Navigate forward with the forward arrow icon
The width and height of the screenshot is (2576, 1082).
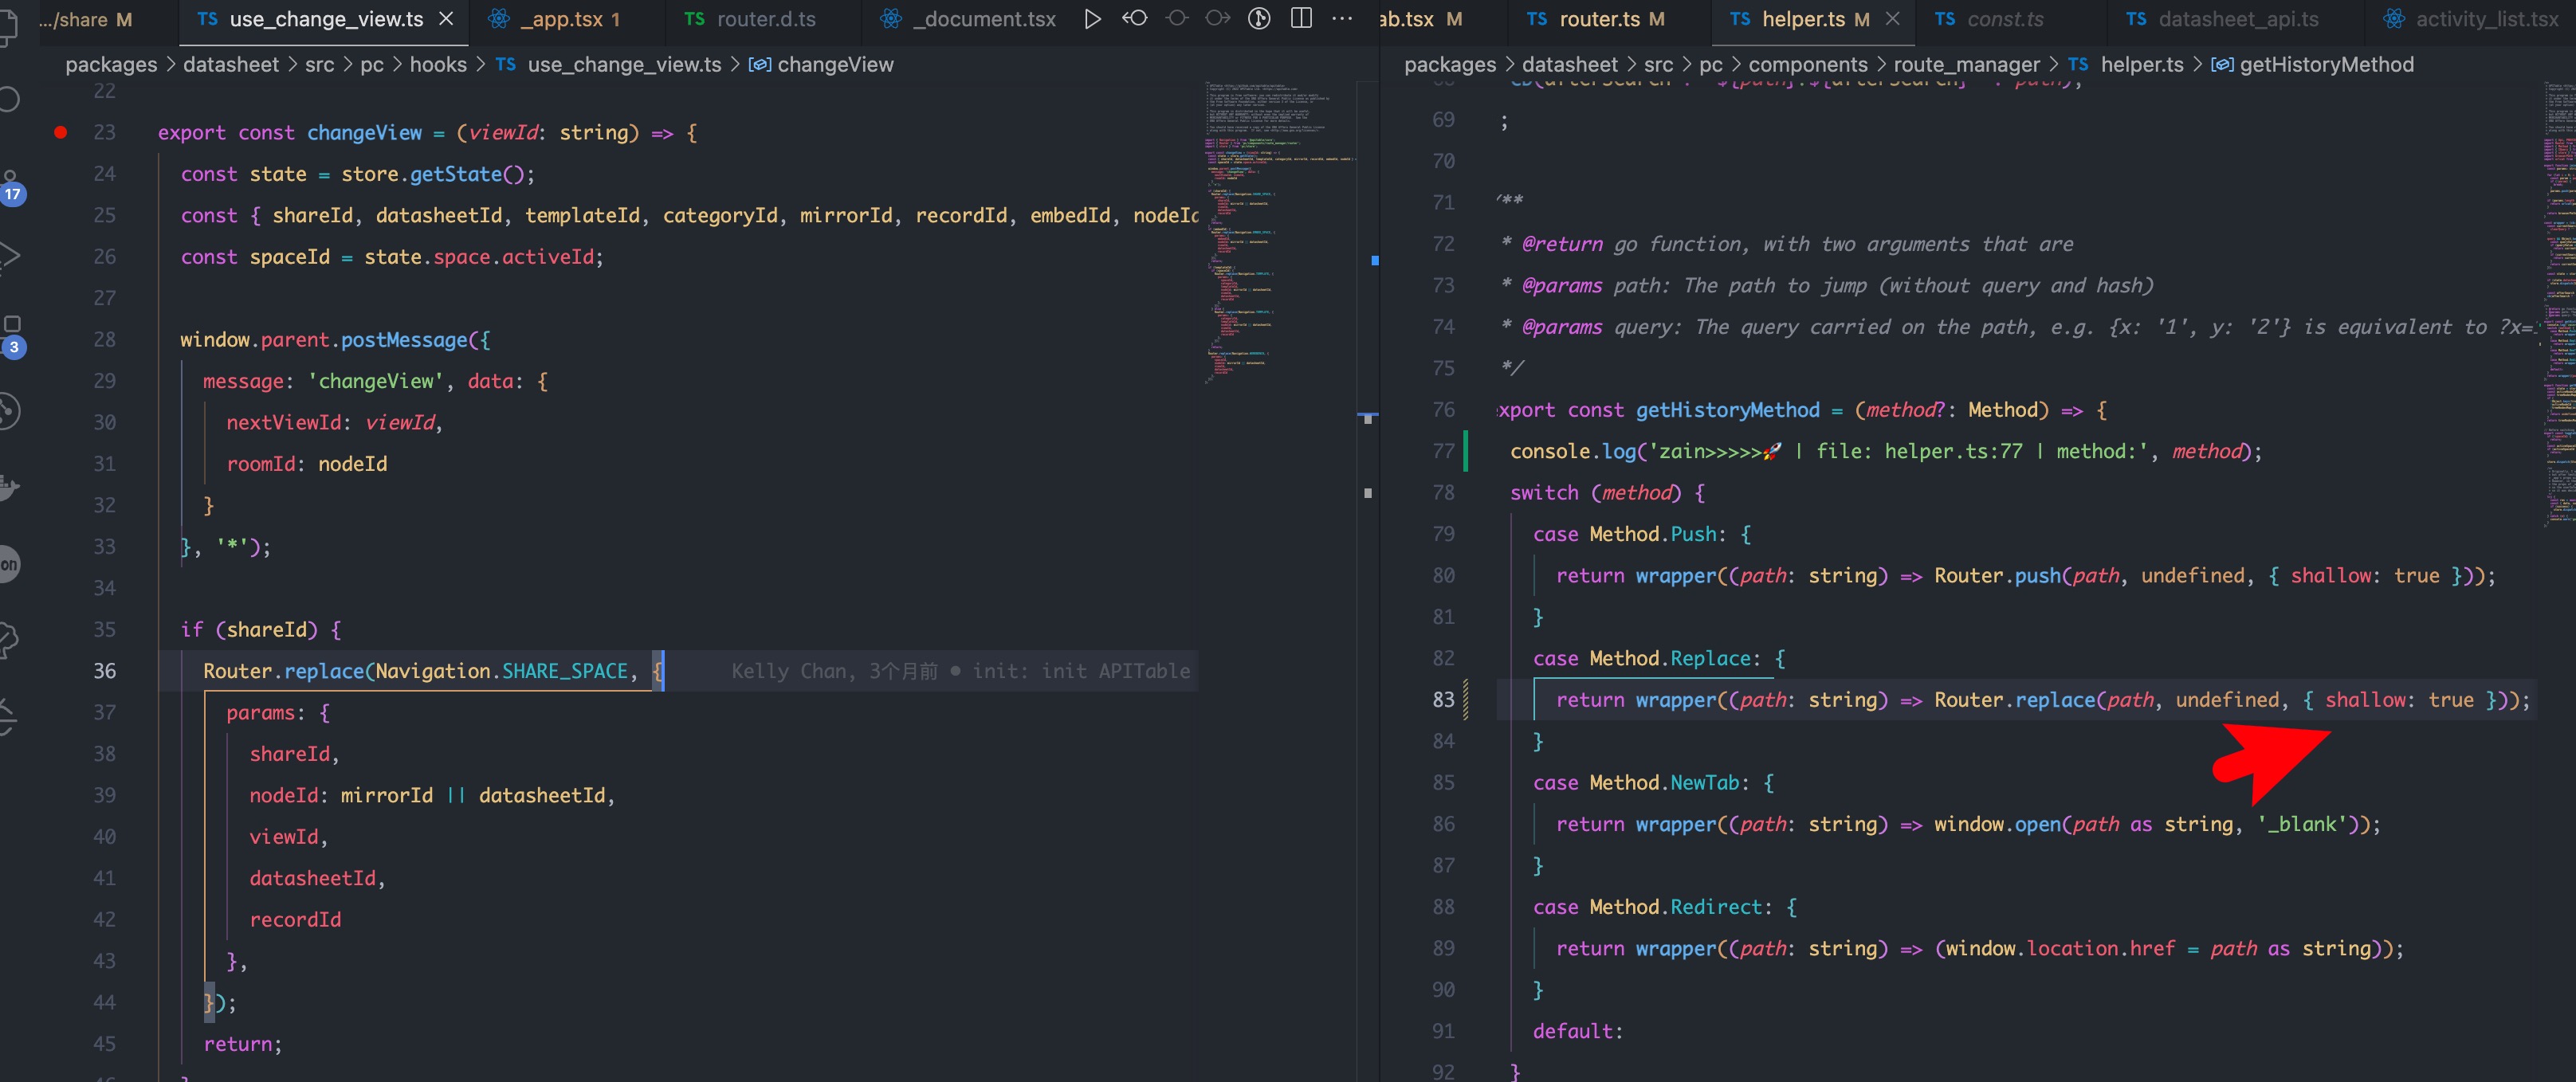tap(1216, 18)
